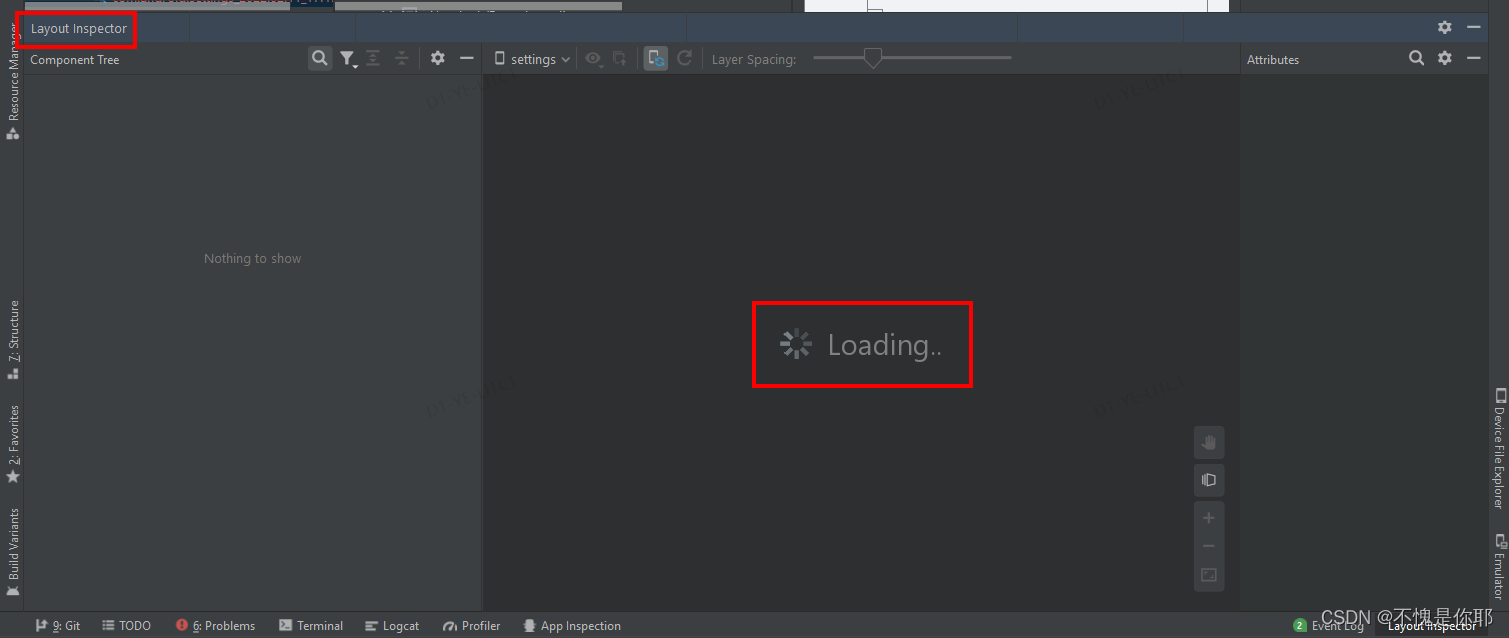Hide the Component Tree panel

[x=466, y=59]
